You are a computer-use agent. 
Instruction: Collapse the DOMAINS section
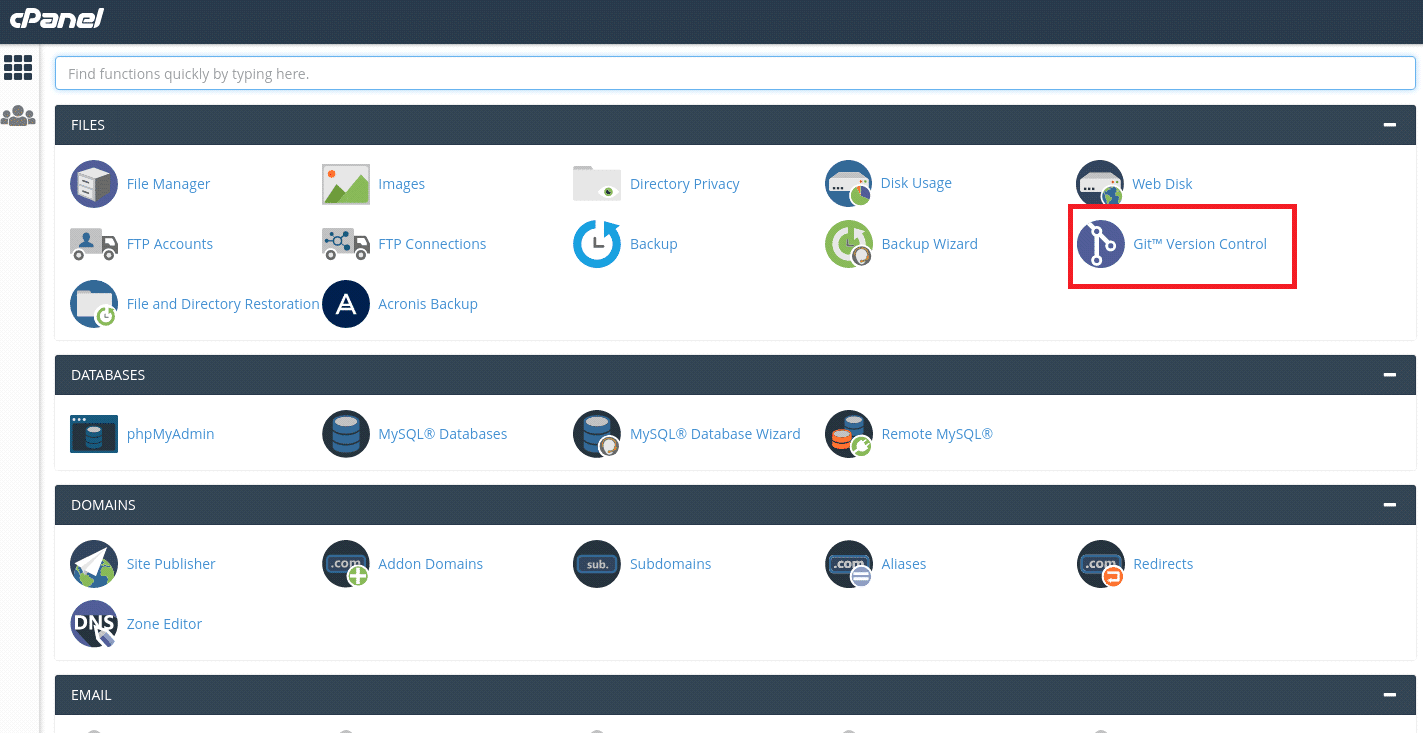tap(1389, 505)
